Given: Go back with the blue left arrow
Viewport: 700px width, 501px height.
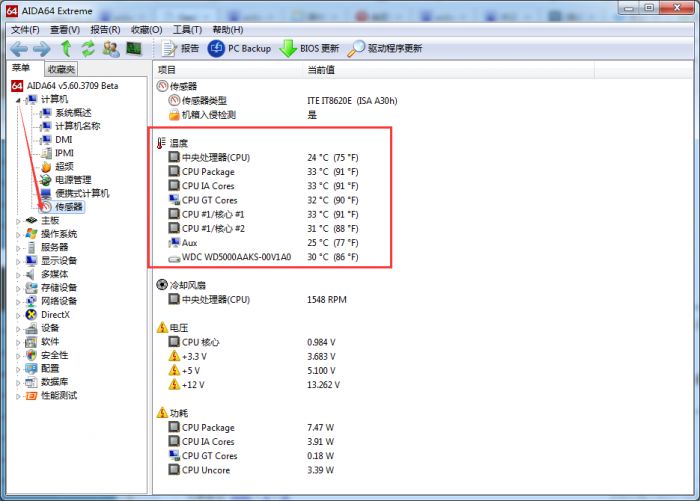Looking at the screenshot, I should coord(19,49).
